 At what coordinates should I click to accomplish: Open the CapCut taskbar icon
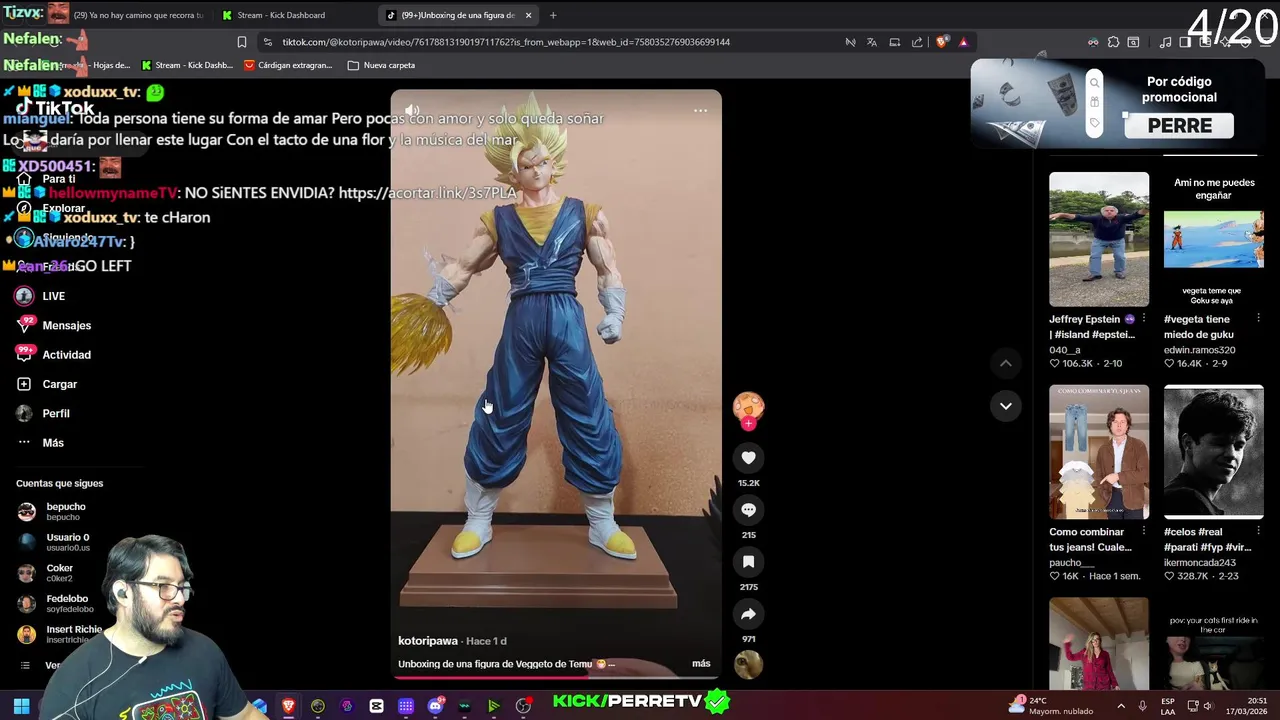point(376,706)
